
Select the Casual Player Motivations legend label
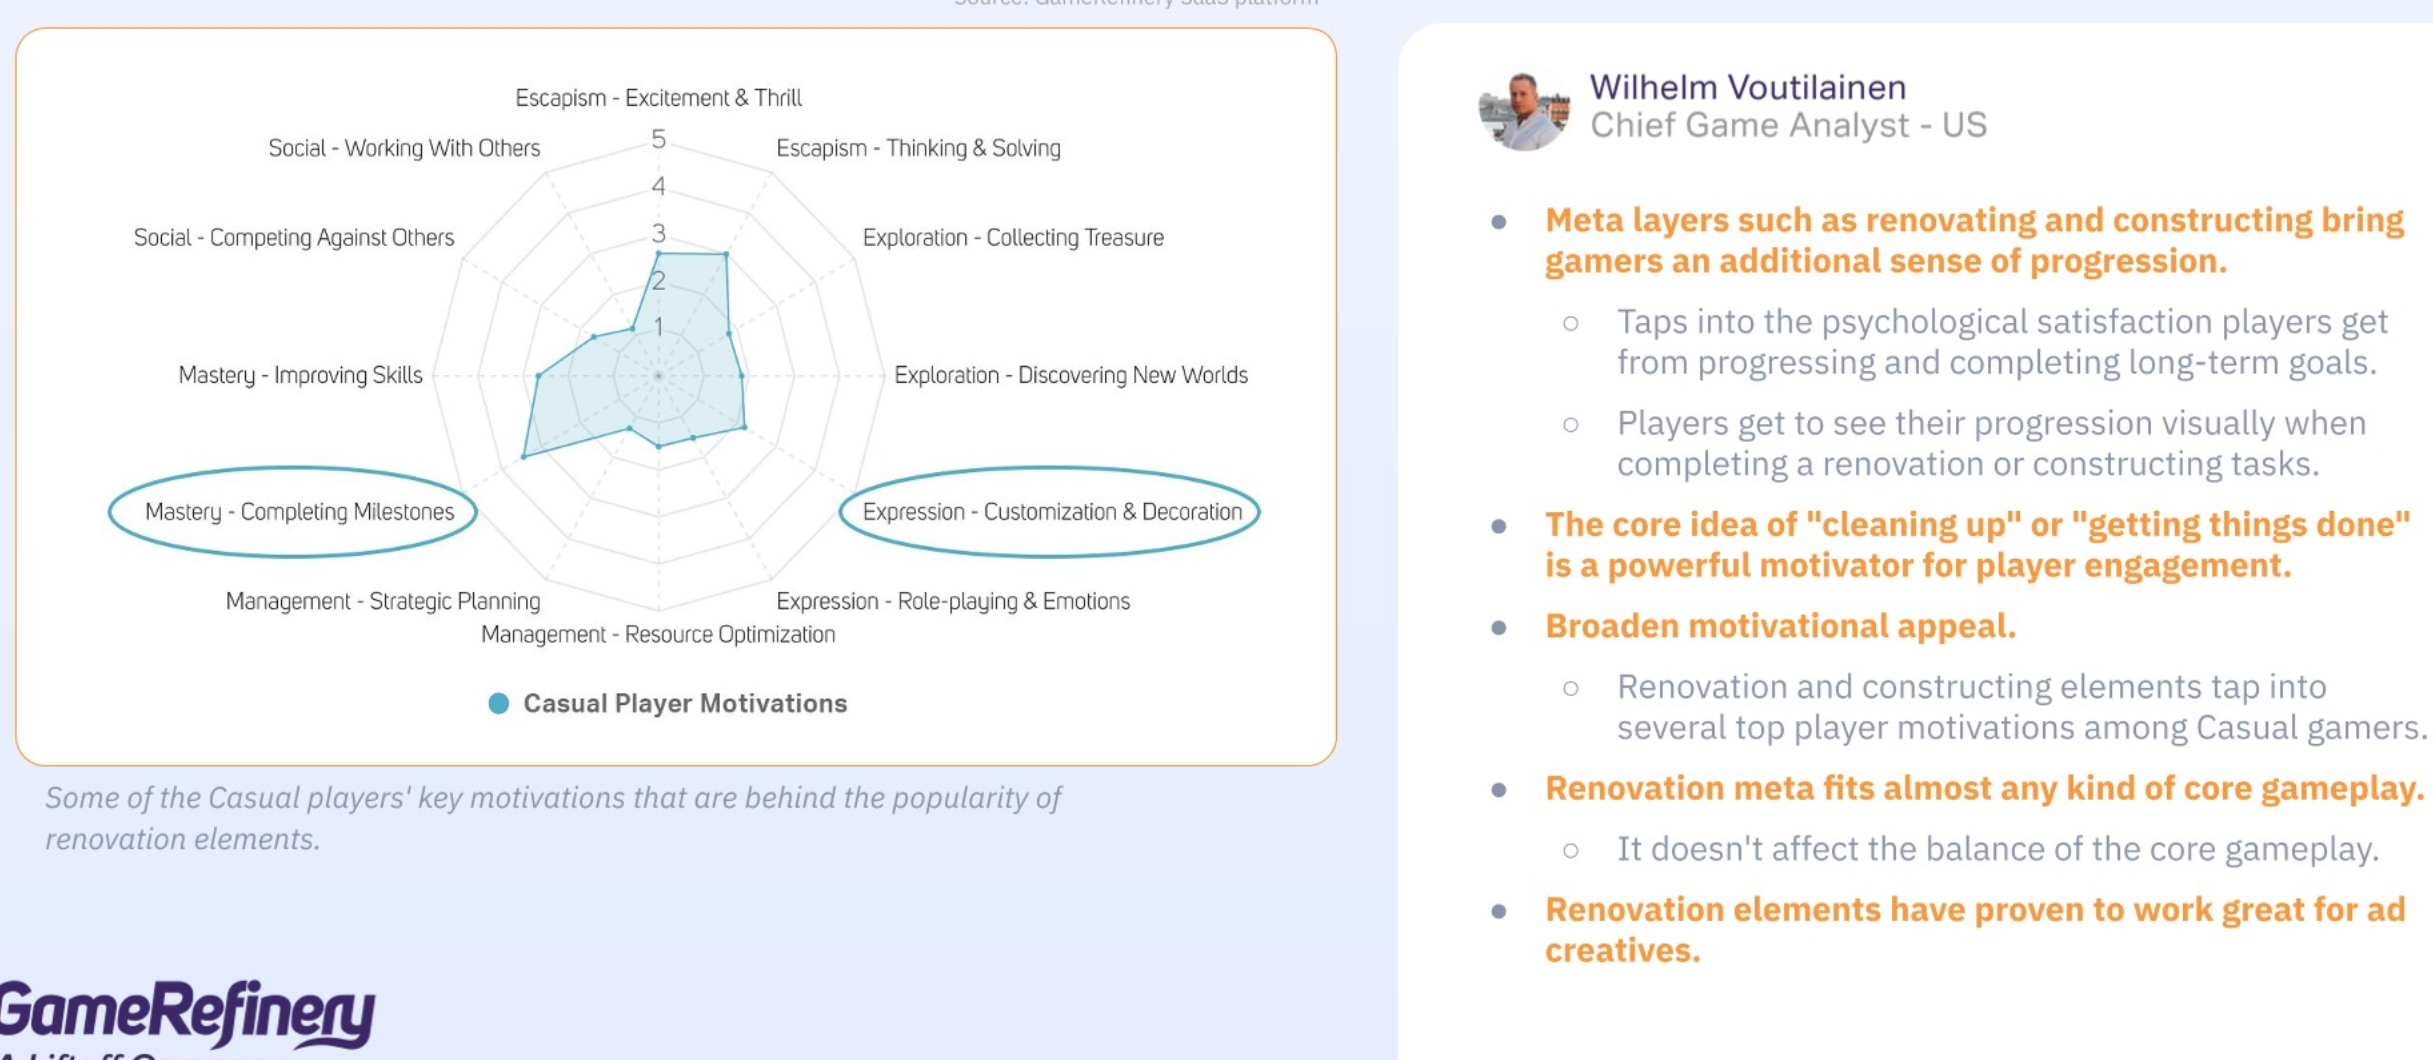click(x=685, y=703)
